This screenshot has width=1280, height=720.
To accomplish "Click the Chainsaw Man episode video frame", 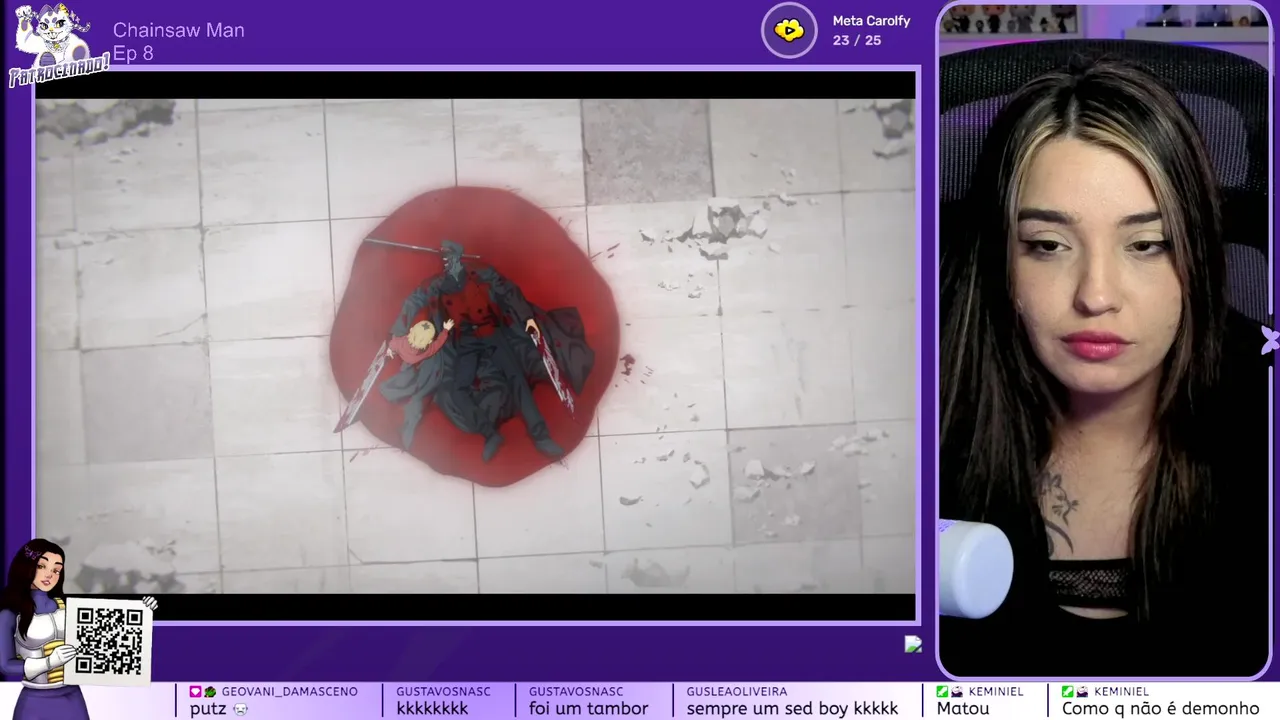I will (x=475, y=346).
